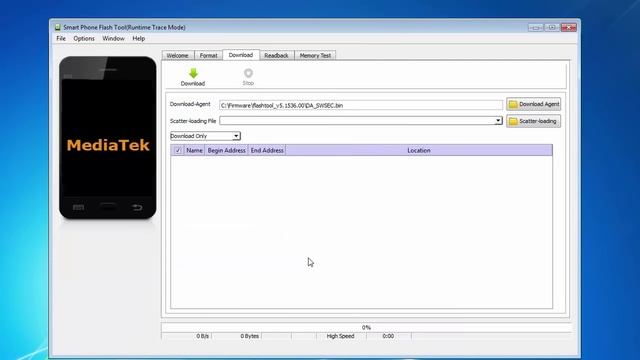Switch to the Memory Test tab

315,56
